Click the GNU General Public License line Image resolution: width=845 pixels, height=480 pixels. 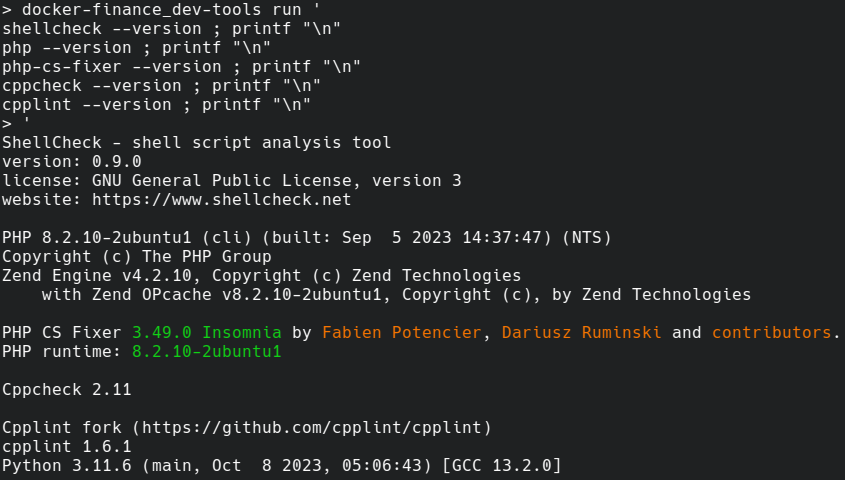231,180
